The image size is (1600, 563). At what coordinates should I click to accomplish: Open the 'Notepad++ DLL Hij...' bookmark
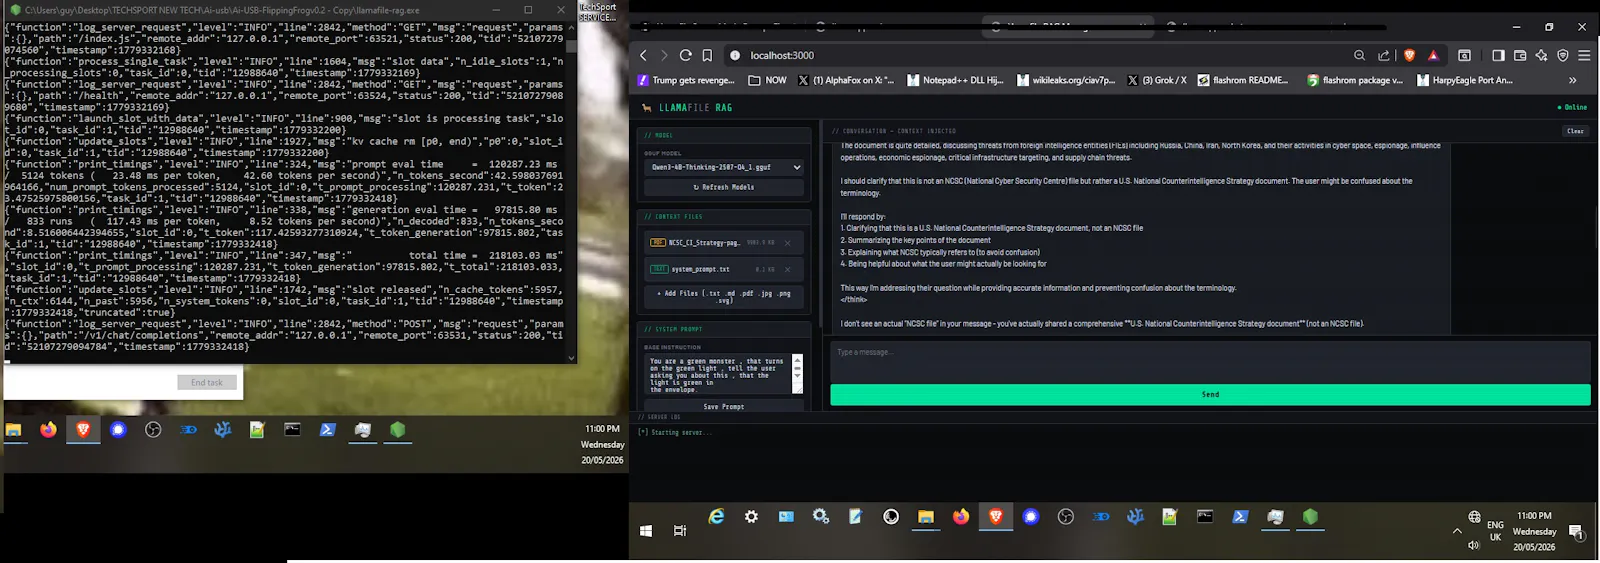coord(955,80)
